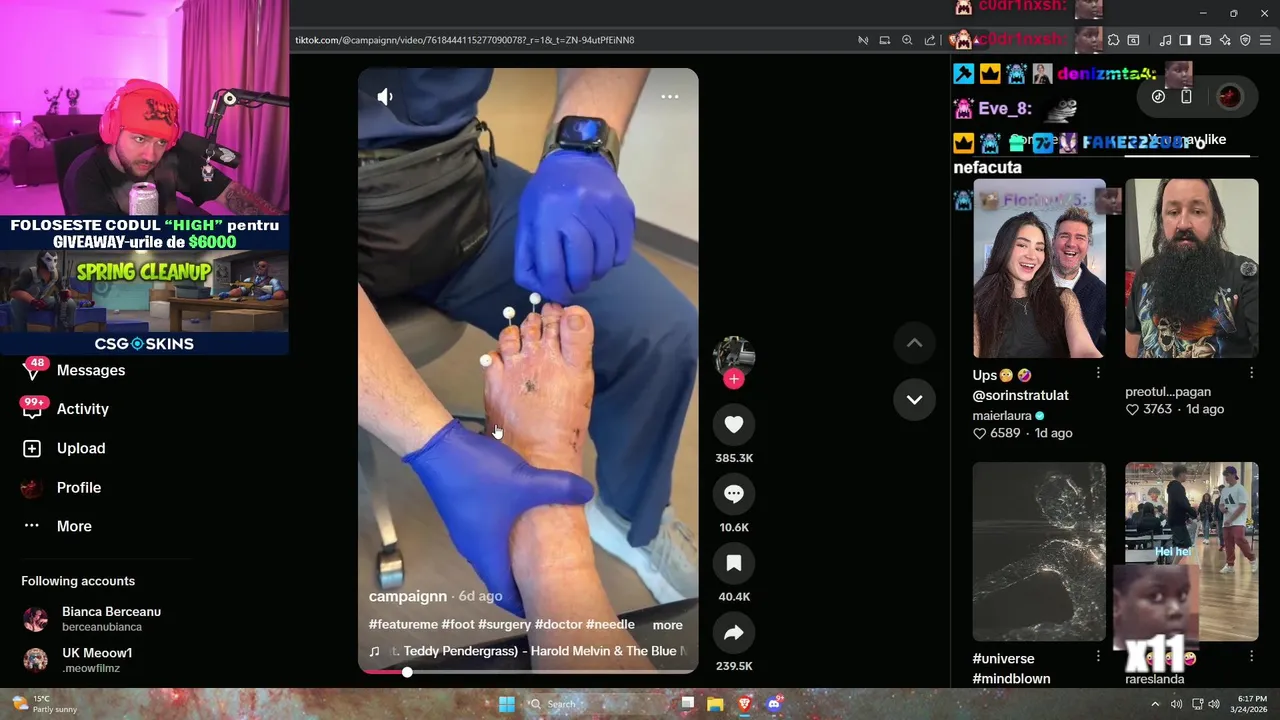Open the bearded man recommended video thumbnail
This screenshot has height=720, width=1280.
(x=1192, y=268)
